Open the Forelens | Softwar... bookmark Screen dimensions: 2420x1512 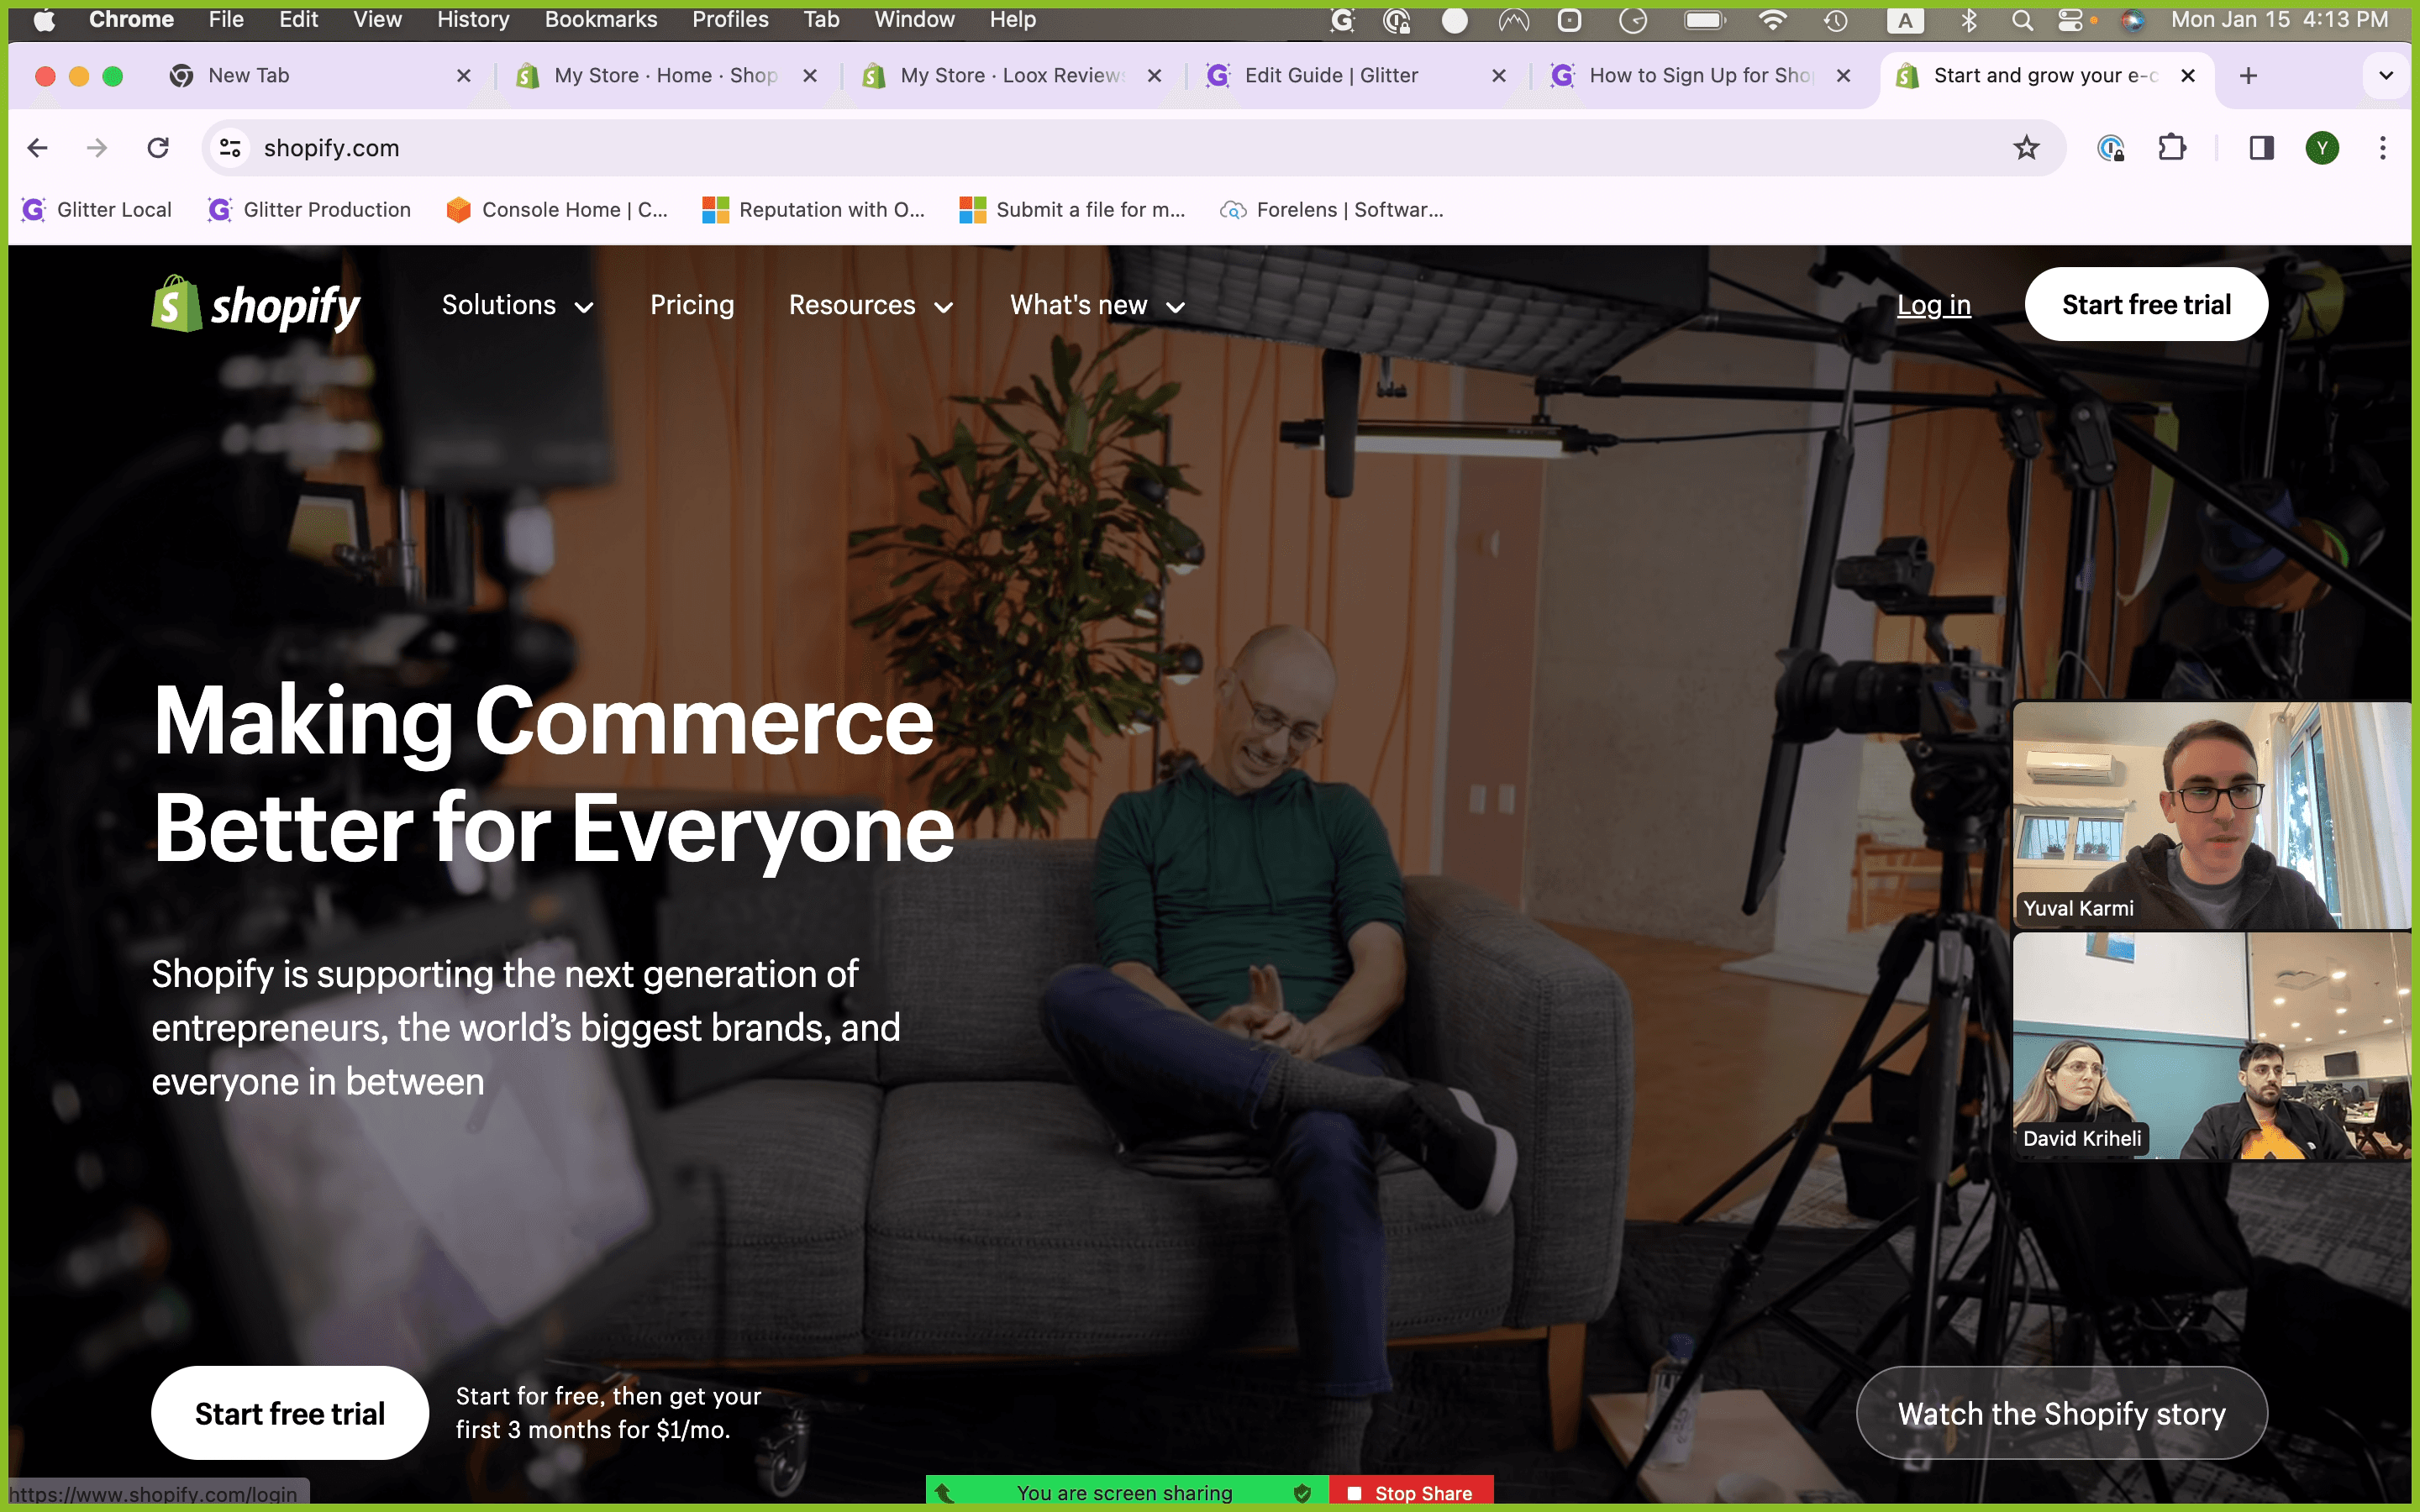tap(1332, 210)
